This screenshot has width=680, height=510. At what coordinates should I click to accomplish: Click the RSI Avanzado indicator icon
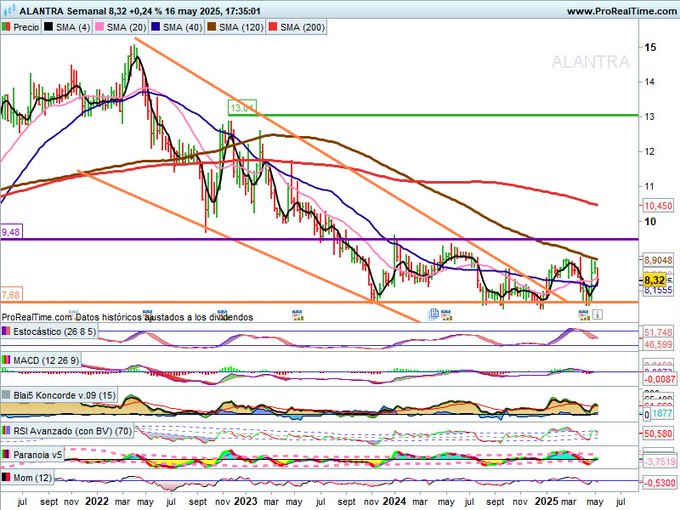point(6,431)
